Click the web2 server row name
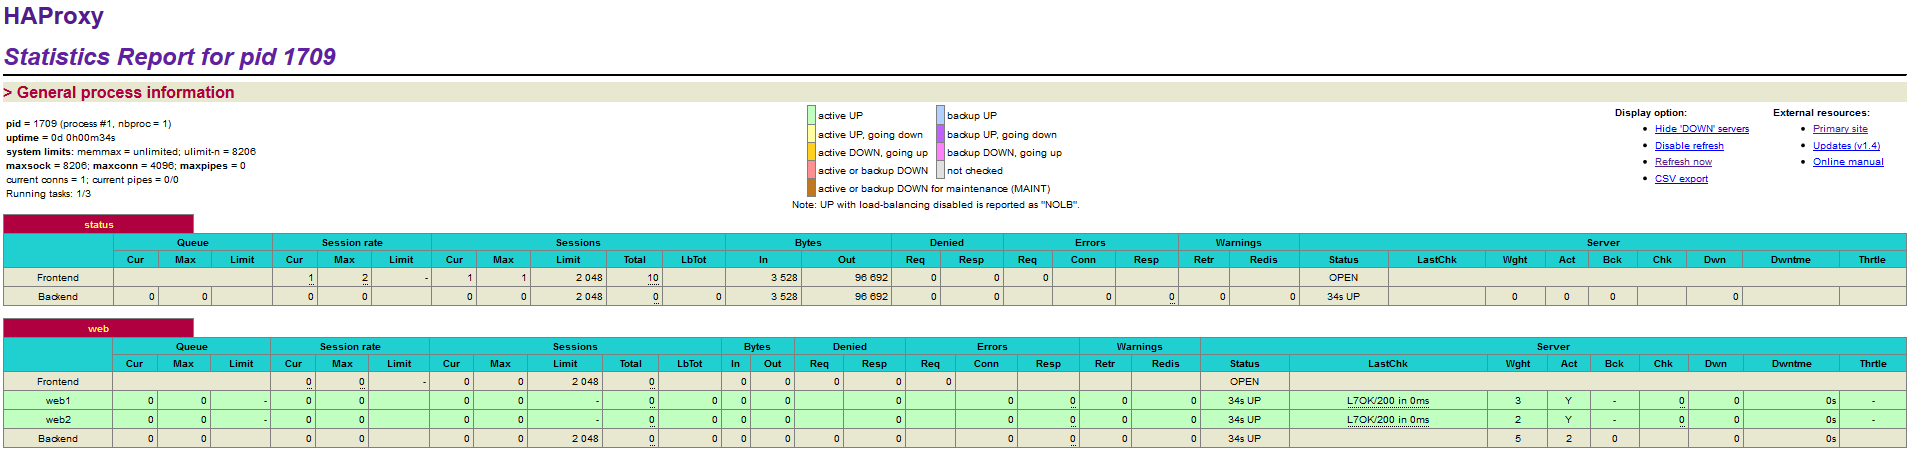 [58, 420]
